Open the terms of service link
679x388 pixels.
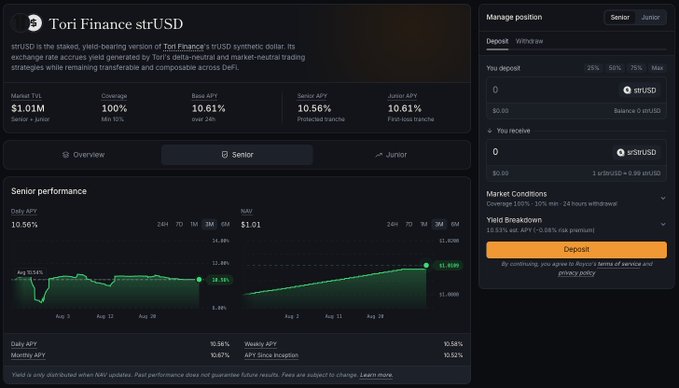pyautogui.click(x=619, y=264)
